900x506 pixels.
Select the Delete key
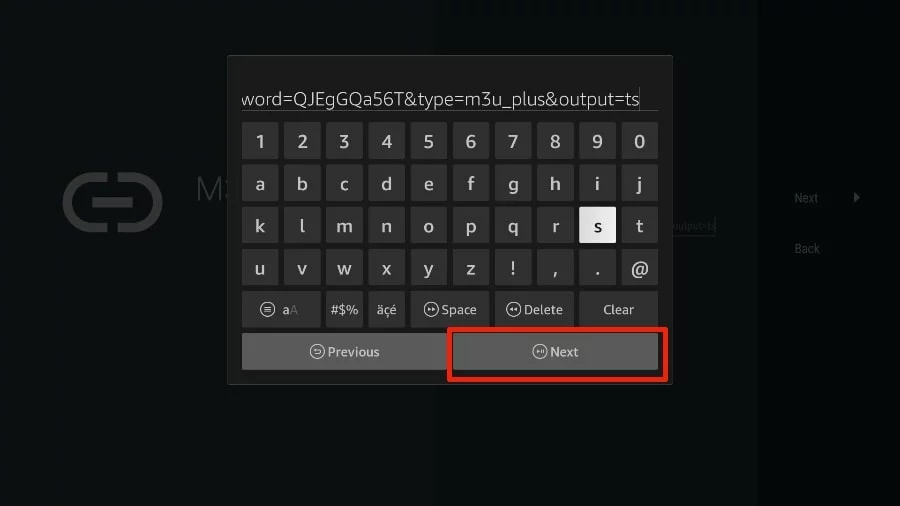[x=534, y=309]
